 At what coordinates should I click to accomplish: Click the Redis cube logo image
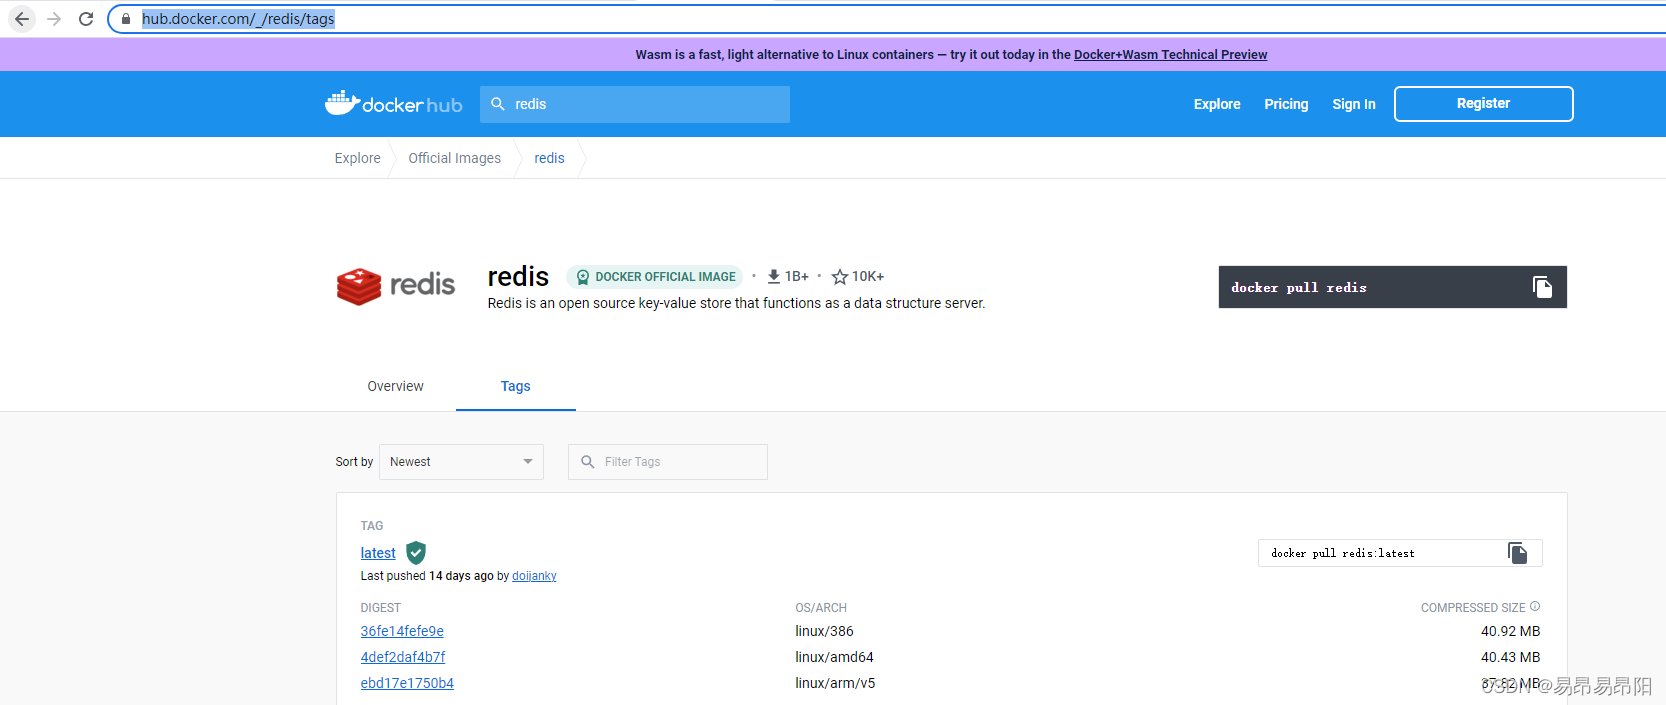(x=396, y=286)
